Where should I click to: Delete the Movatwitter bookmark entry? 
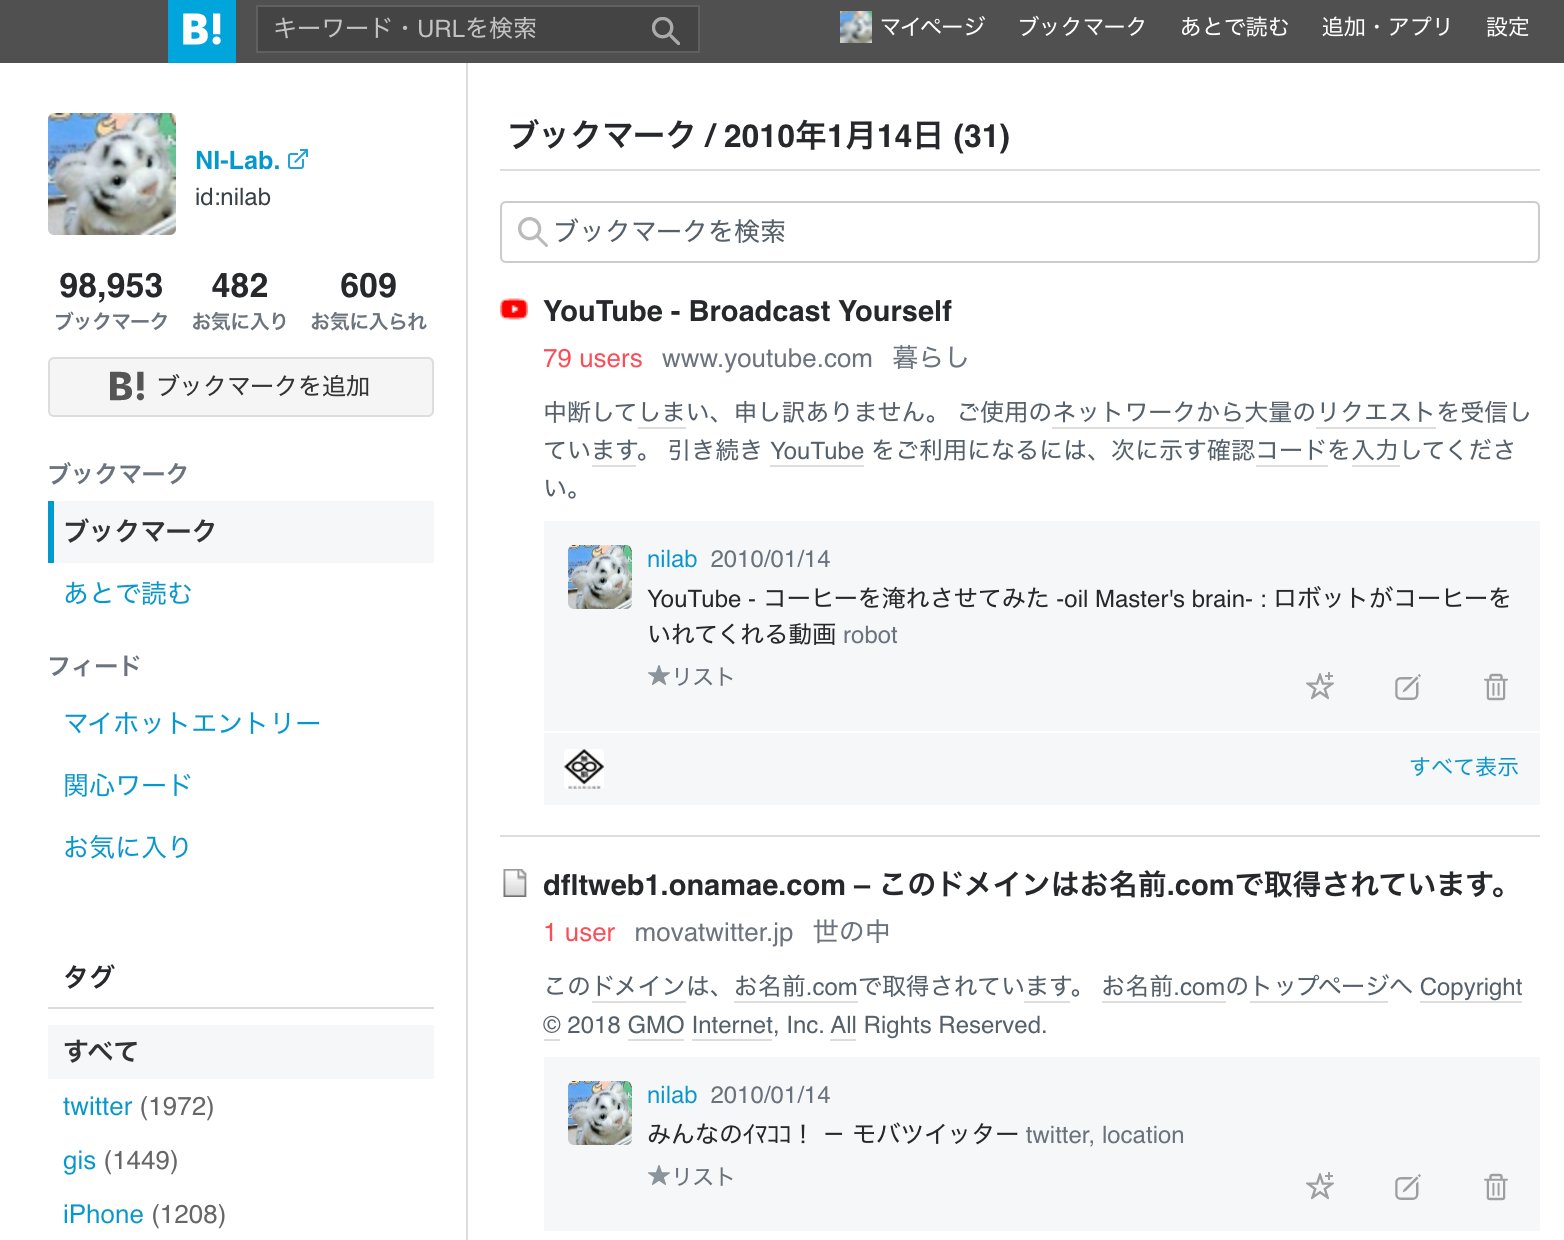coord(1495,1187)
